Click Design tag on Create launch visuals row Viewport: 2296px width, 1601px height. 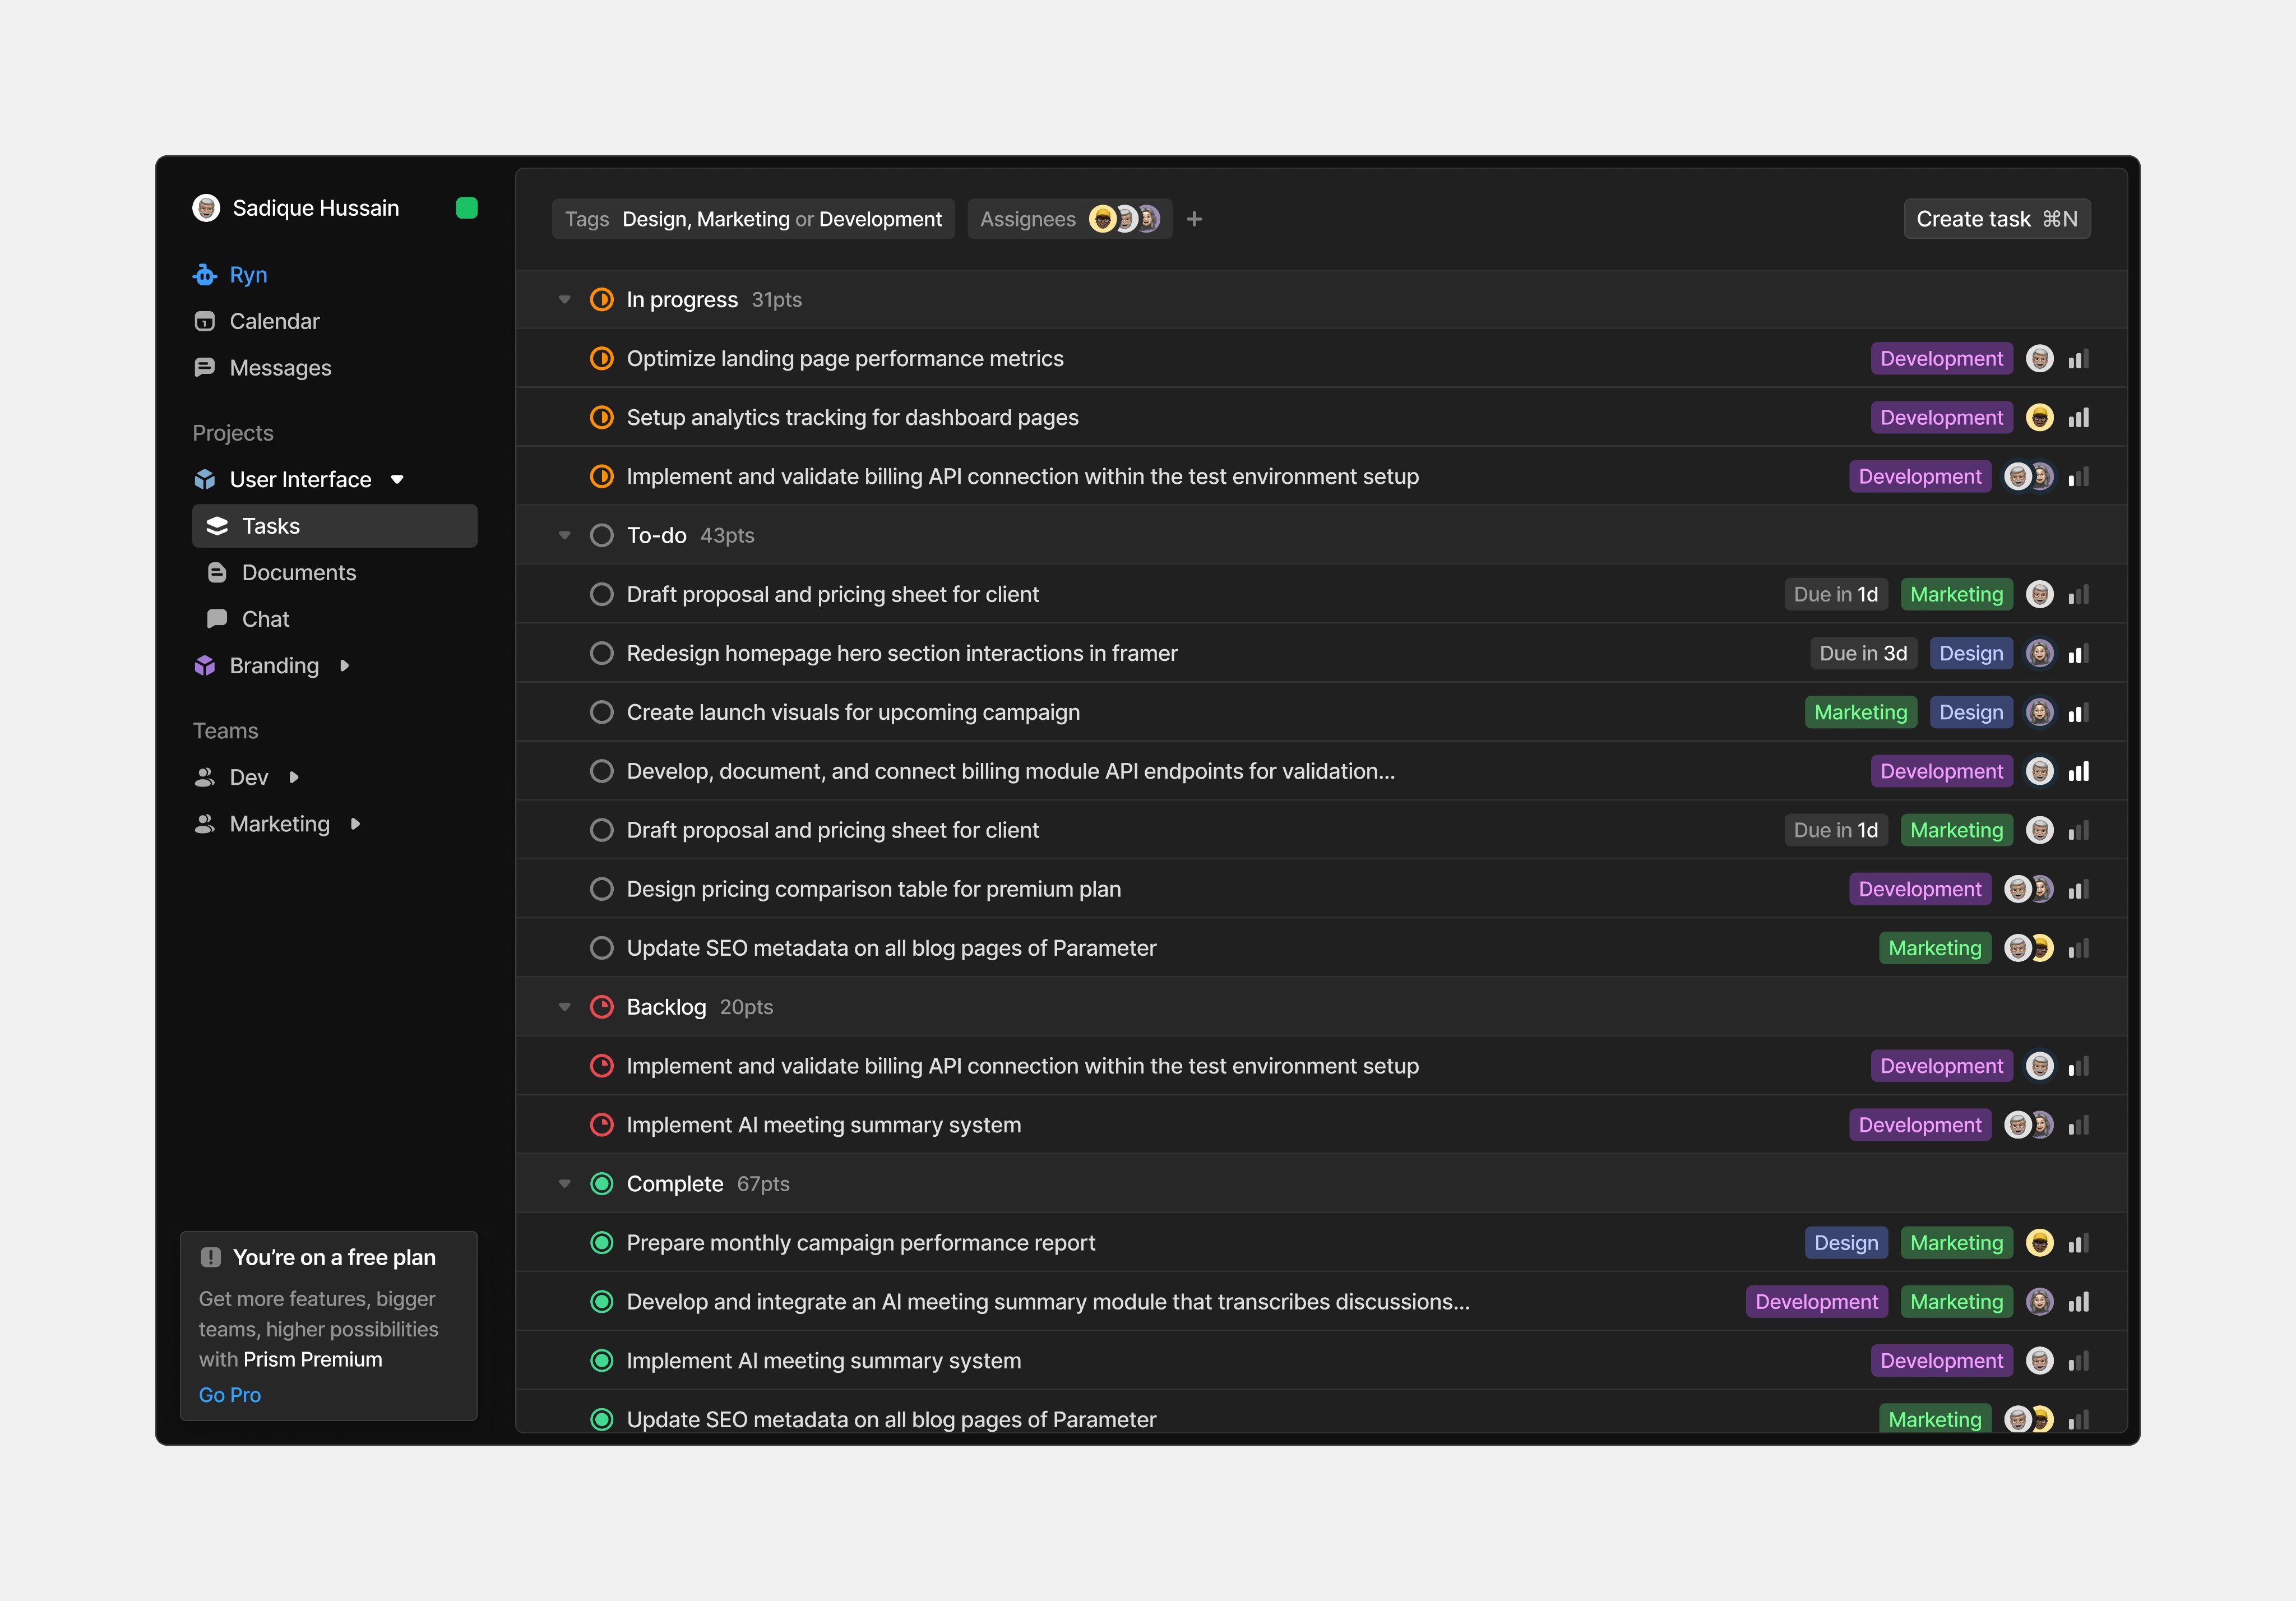coord(1971,712)
